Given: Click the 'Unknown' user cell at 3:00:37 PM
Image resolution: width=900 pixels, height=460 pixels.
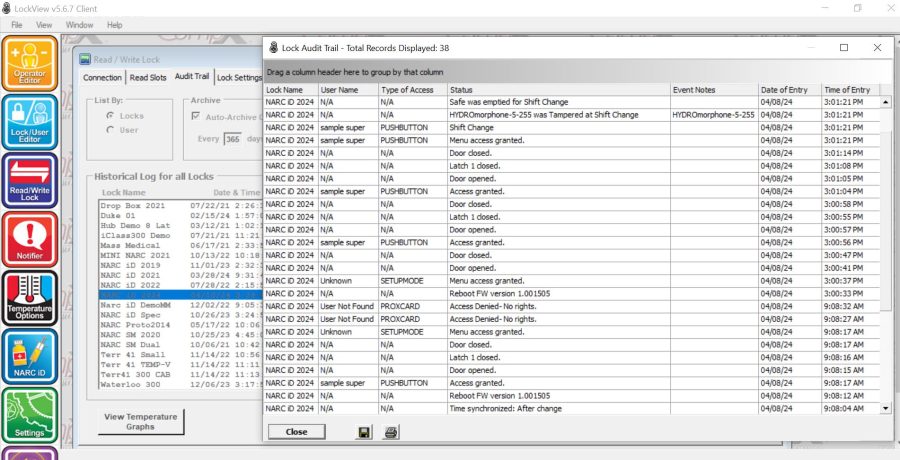Looking at the screenshot, I should (348, 281).
